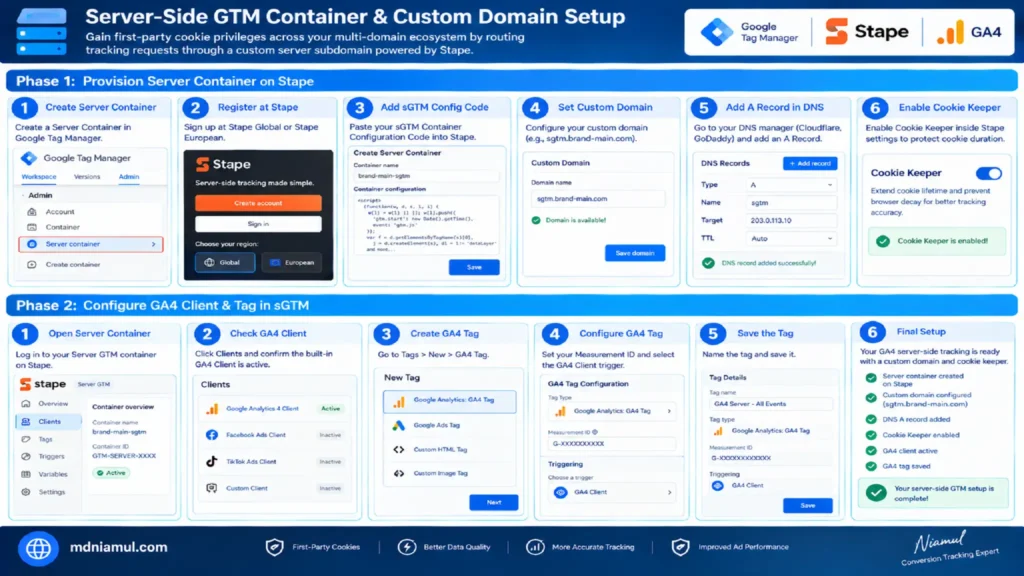The width and height of the screenshot is (1024, 576).
Task: Click the Better Data Quality lightning icon
Action: [x=407, y=547]
